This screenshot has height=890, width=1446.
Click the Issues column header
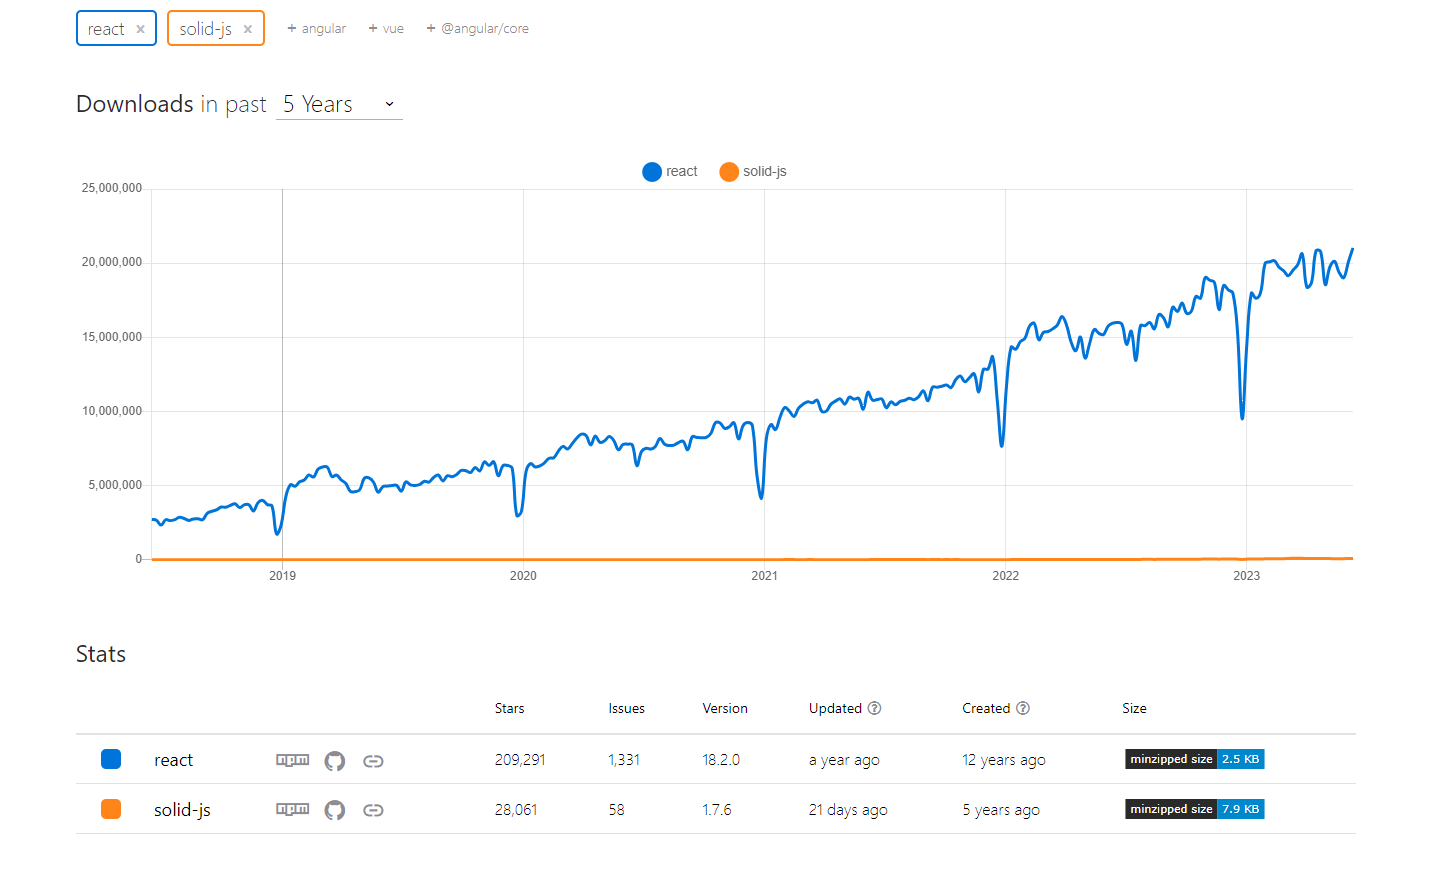(627, 708)
